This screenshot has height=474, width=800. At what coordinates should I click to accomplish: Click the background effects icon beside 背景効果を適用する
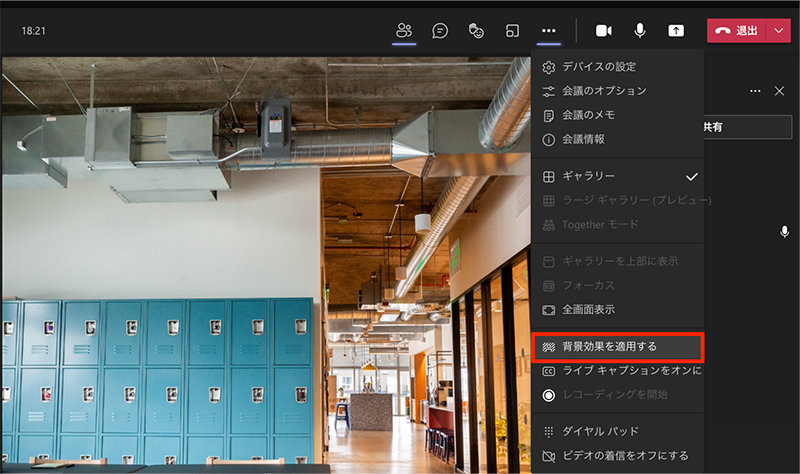tap(548, 347)
